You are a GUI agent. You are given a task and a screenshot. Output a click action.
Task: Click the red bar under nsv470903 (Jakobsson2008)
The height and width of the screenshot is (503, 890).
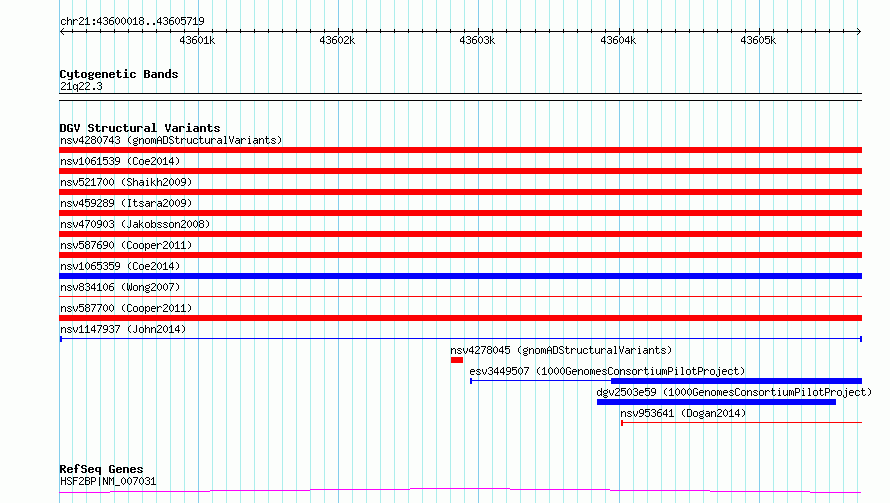(x=460, y=234)
